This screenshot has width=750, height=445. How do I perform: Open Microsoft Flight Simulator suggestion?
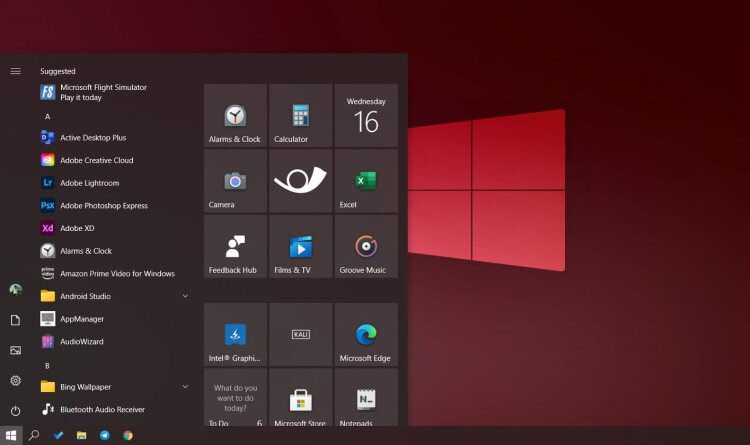click(115, 92)
